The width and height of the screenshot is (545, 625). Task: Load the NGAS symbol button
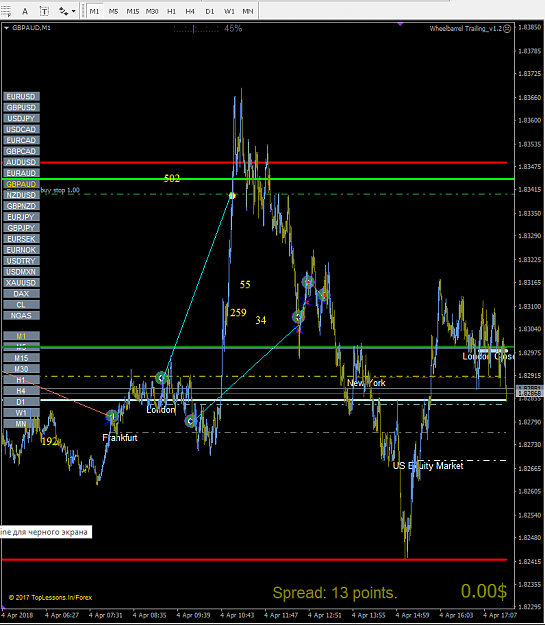[21, 316]
